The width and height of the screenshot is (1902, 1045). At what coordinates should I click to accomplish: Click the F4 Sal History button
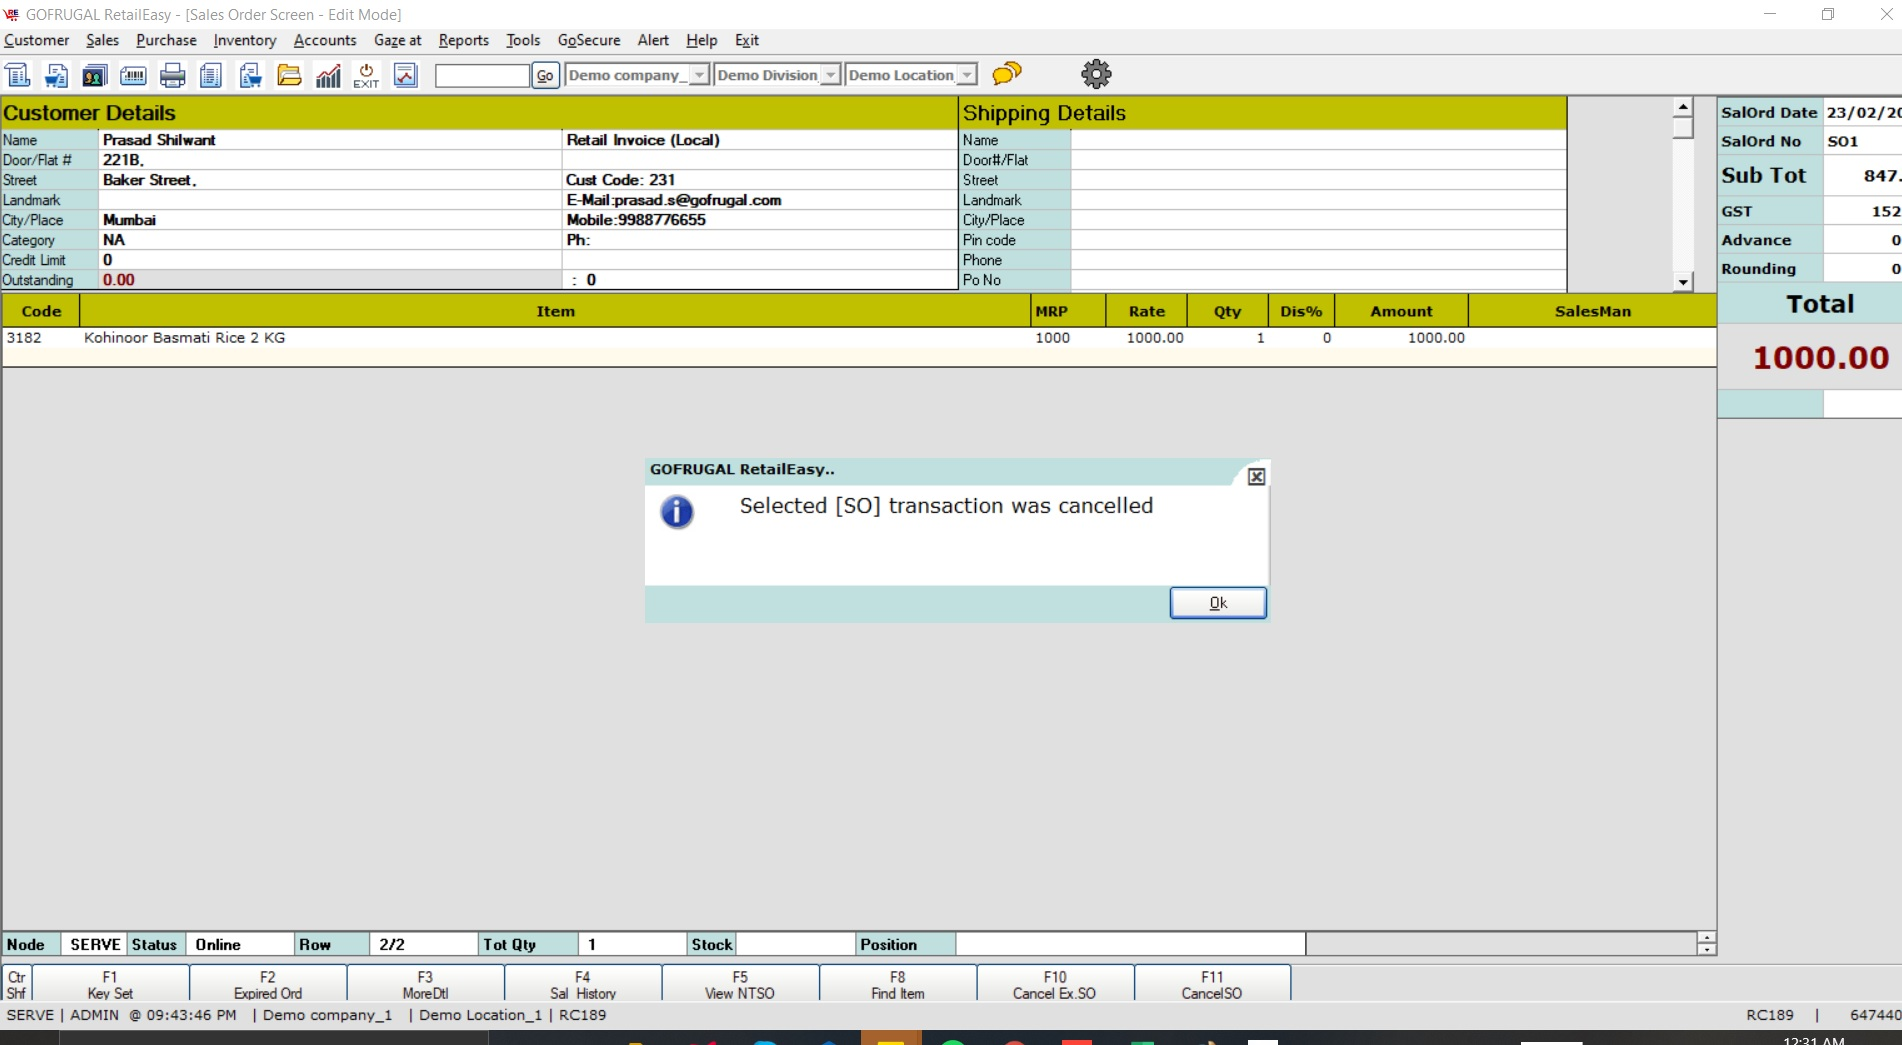point(583,984)
